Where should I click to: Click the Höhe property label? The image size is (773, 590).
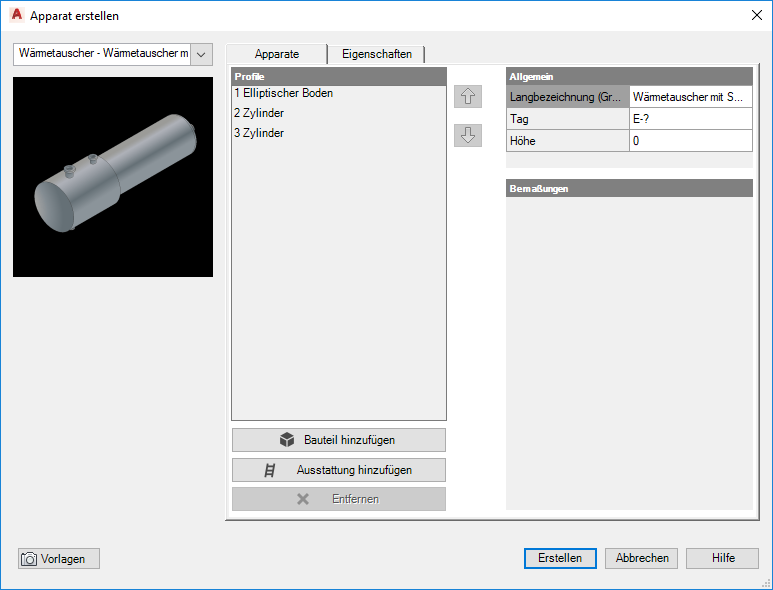pyautogui.click(x=567, y=140)
